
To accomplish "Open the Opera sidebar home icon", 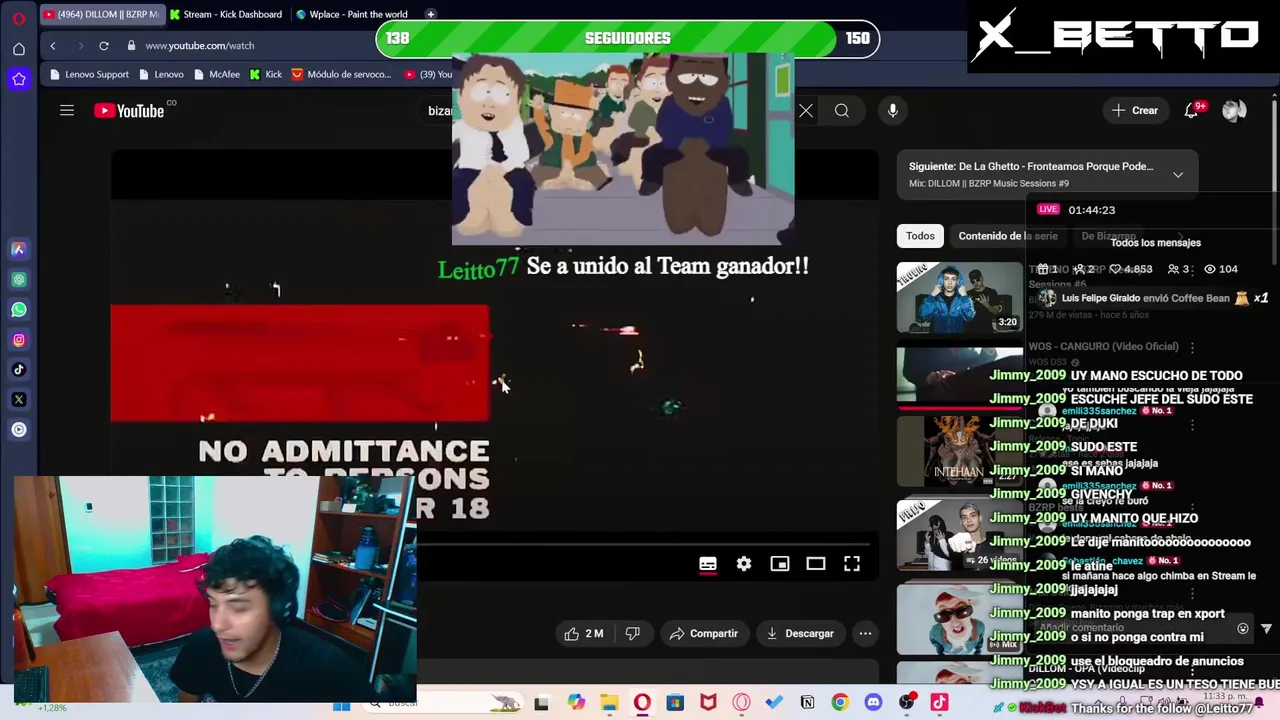I will [19, 48].
